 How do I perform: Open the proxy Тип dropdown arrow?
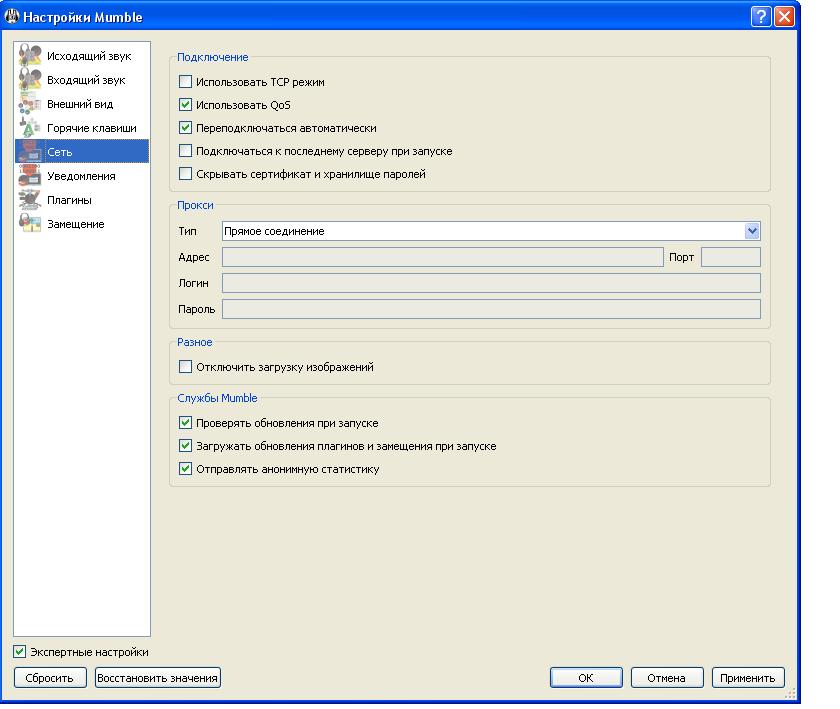pos(752,231)
